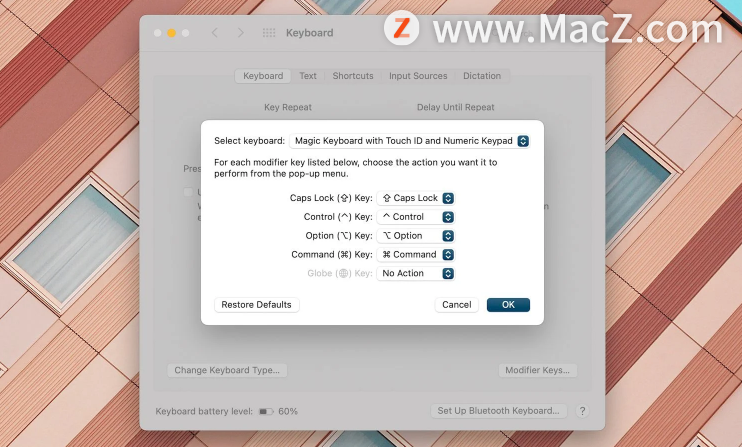The height and width of the screenshot is (447, 742).
Task: Open the Shortcuts tab
Action: [x=353, y=76]
